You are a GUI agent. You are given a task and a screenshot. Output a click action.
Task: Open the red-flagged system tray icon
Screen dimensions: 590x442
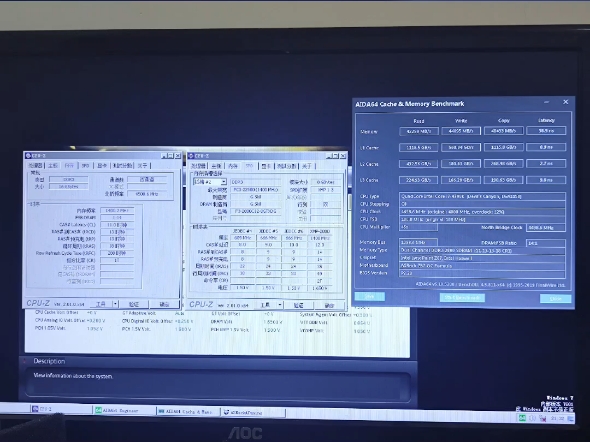pyautogui.click(x=542, y=418)
